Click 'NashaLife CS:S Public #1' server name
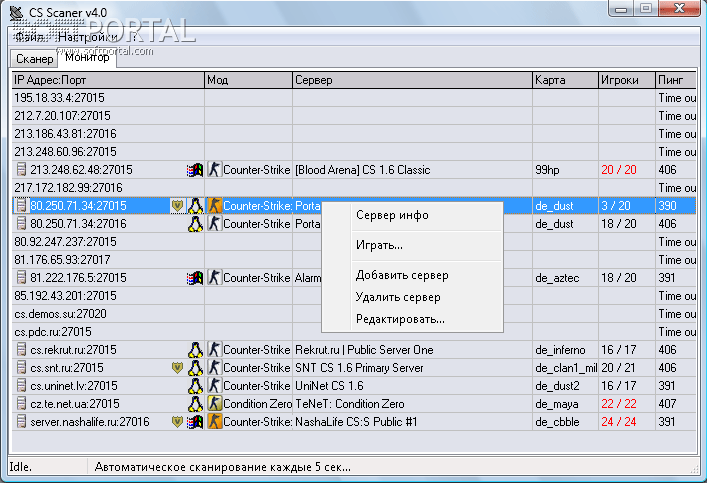The height and width of the screenshot is (483, 707). 356,422
